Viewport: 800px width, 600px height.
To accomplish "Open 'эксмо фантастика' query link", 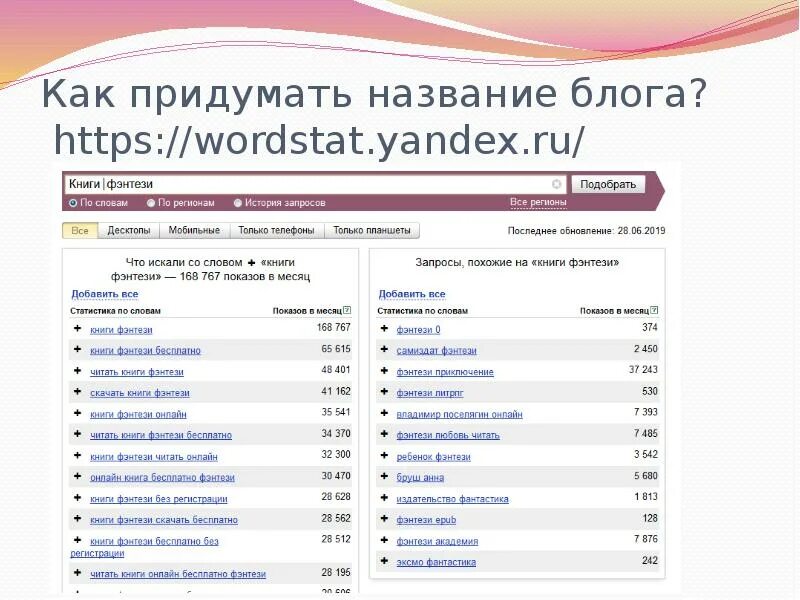I will coord(436,563).
